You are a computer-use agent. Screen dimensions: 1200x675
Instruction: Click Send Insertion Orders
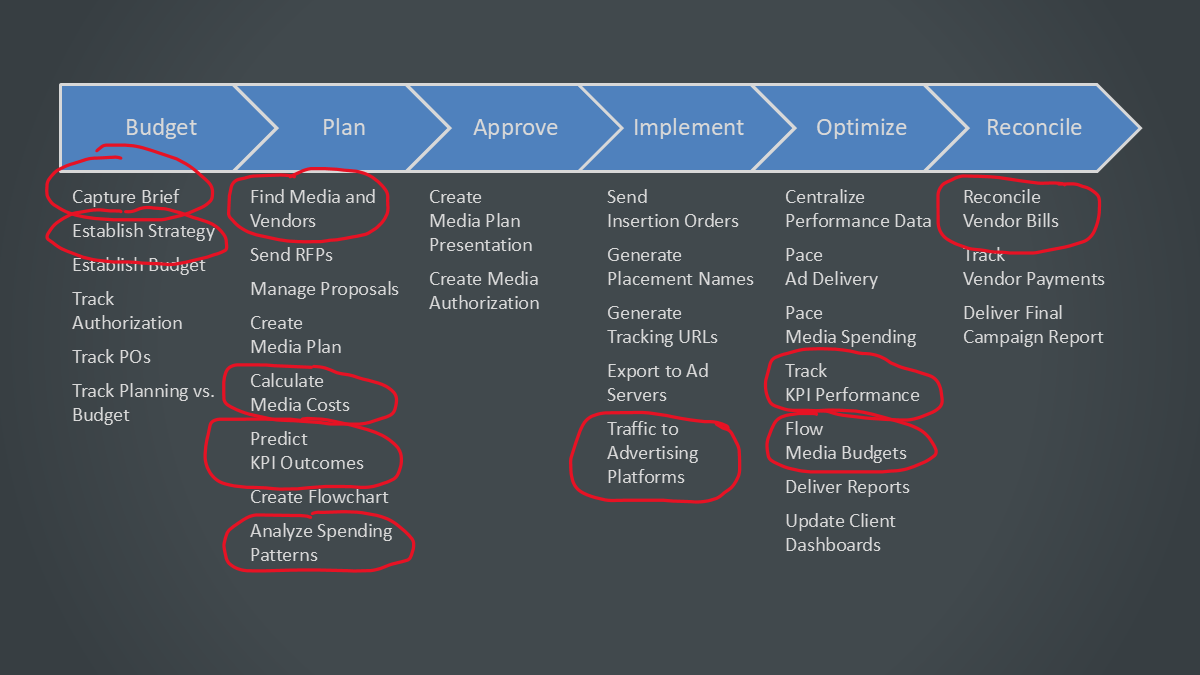coord(672,209)
